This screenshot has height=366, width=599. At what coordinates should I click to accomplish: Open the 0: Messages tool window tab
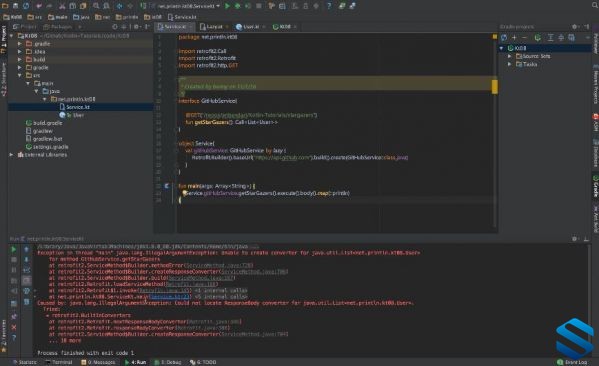pyautogui.click(x=98, y=362)
